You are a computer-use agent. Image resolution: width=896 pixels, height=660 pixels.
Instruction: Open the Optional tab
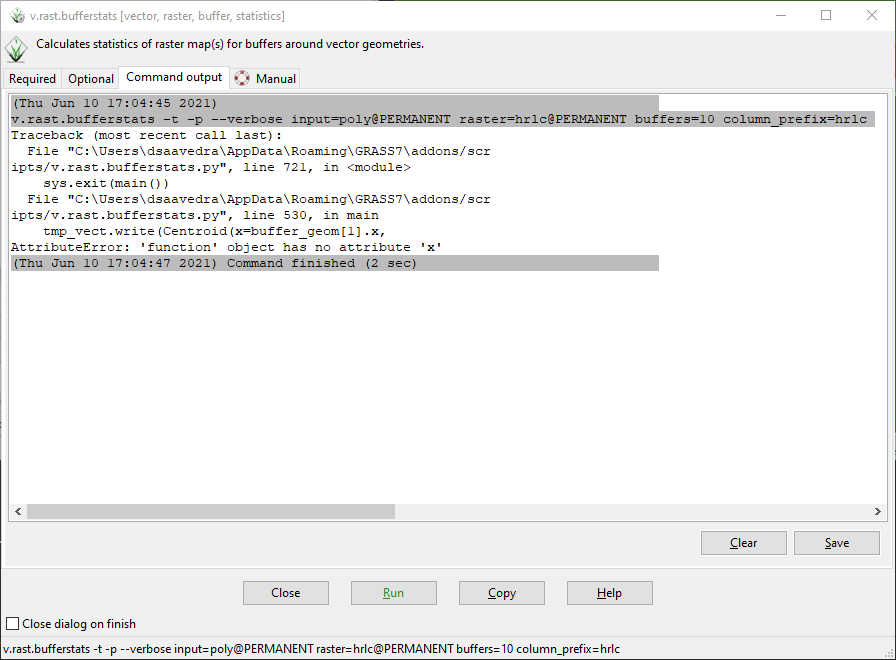coord(90,78)
